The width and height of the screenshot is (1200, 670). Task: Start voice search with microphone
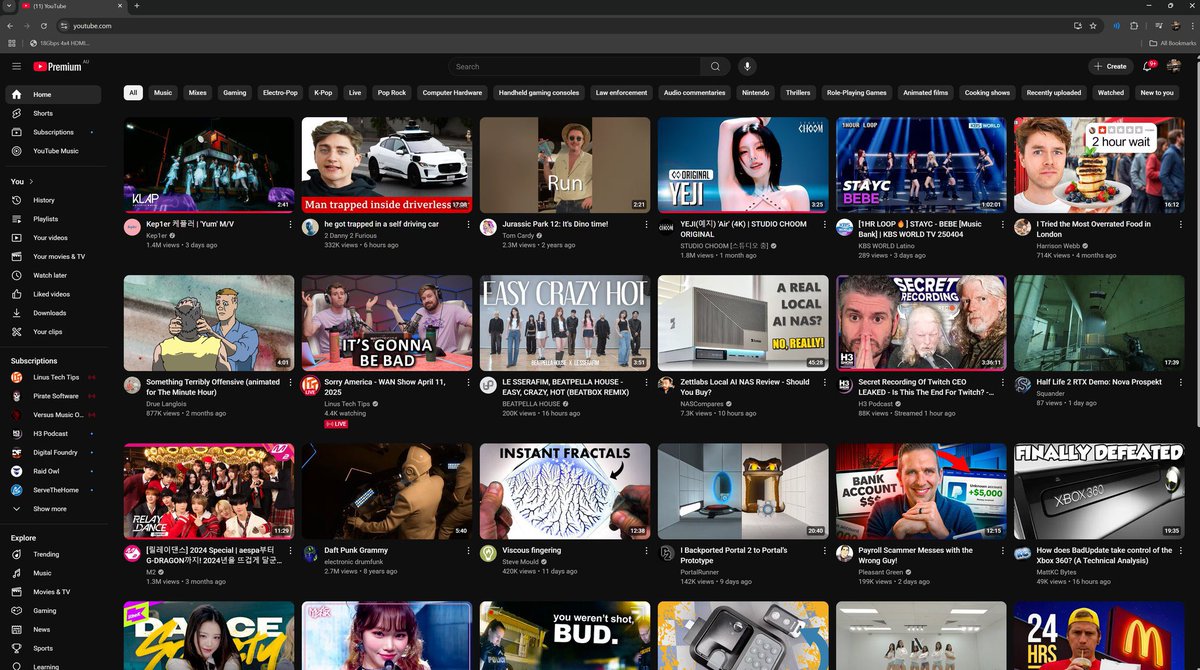click(747, 66)
